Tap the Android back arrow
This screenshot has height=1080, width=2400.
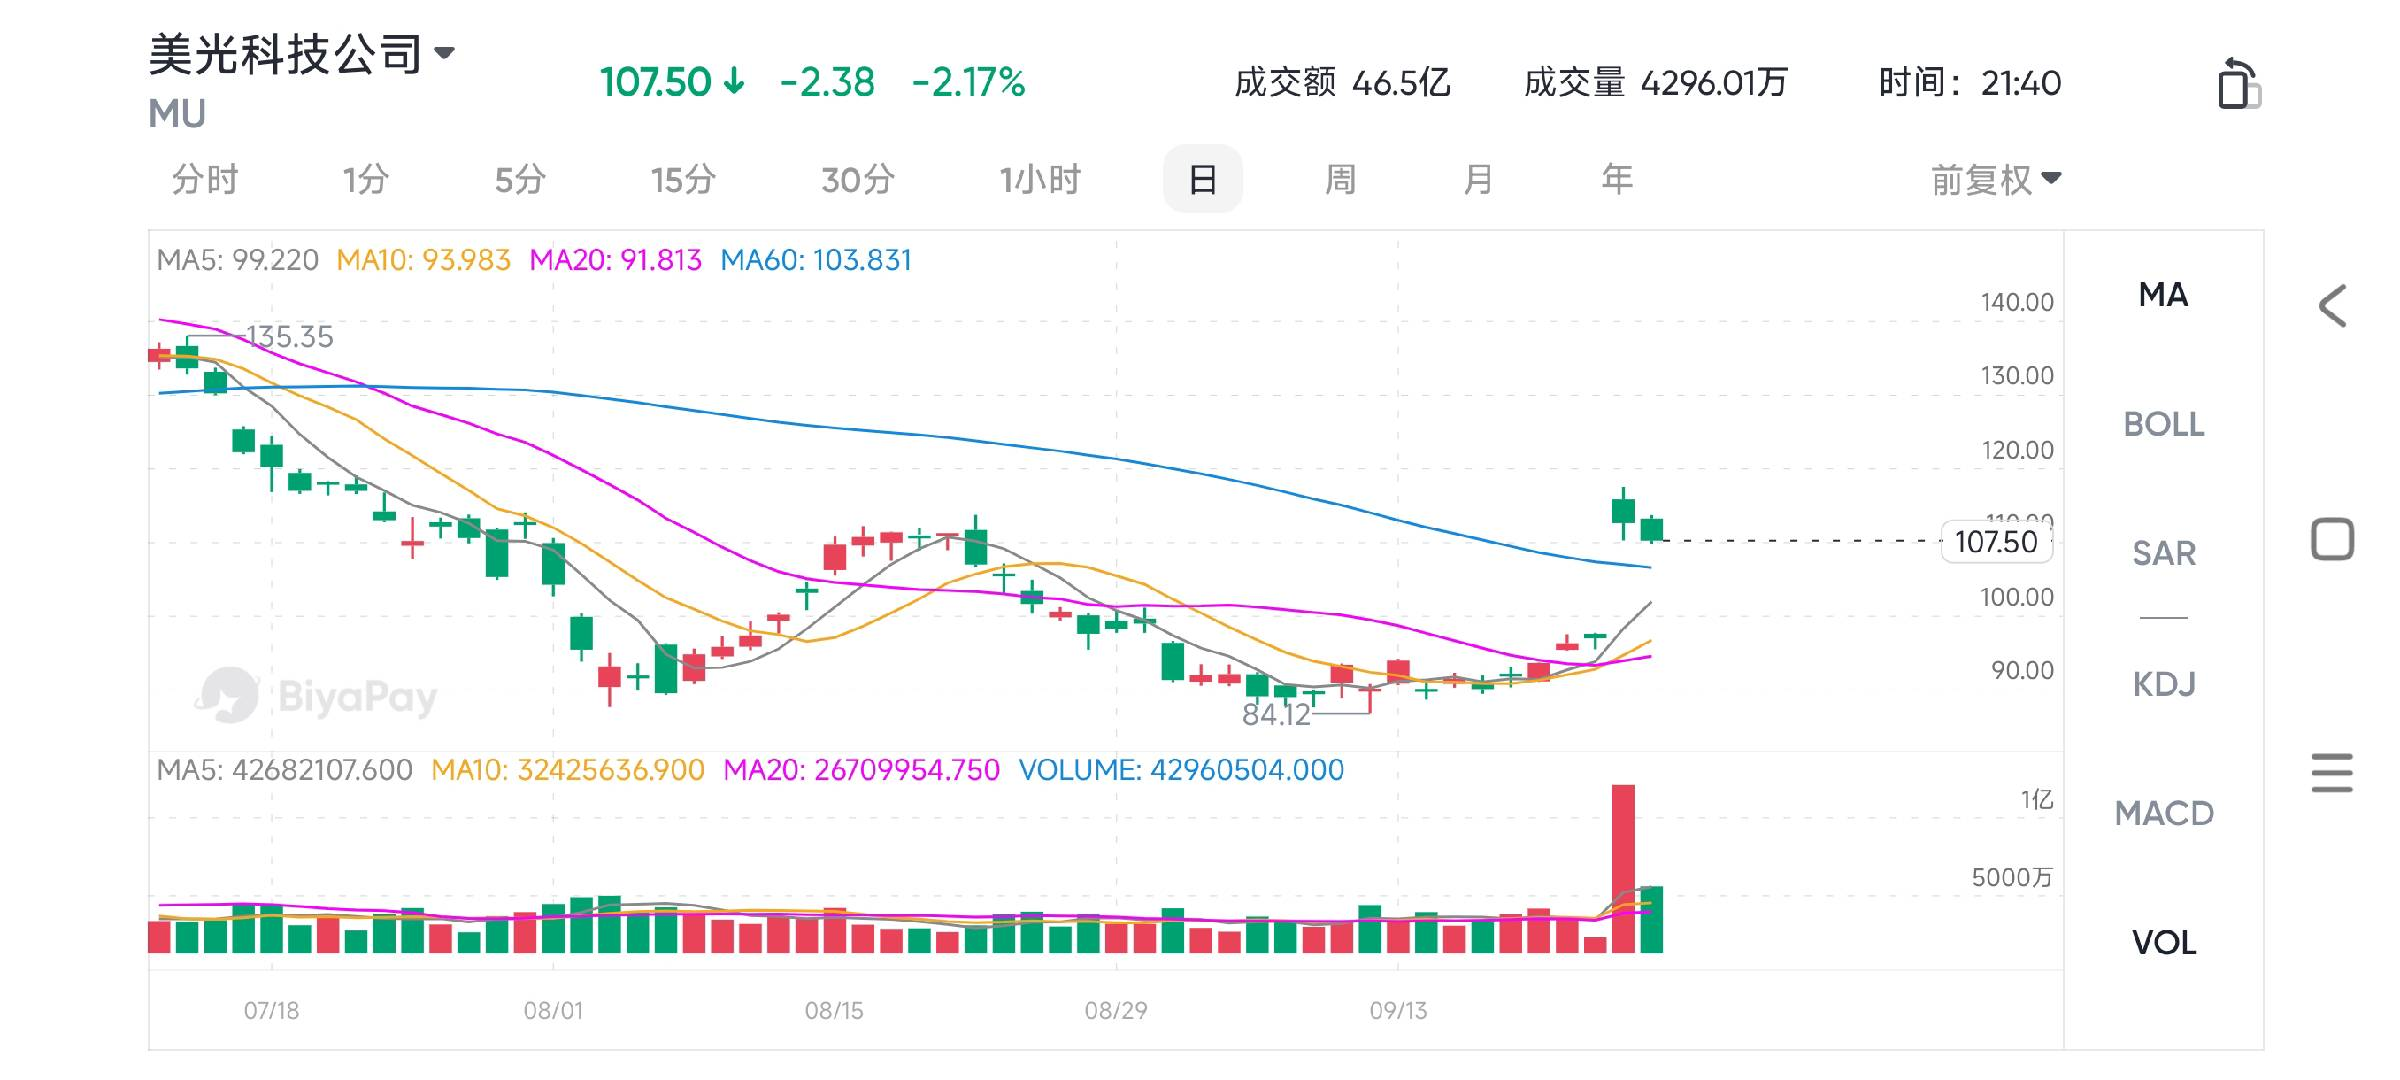pos(2332,306)
